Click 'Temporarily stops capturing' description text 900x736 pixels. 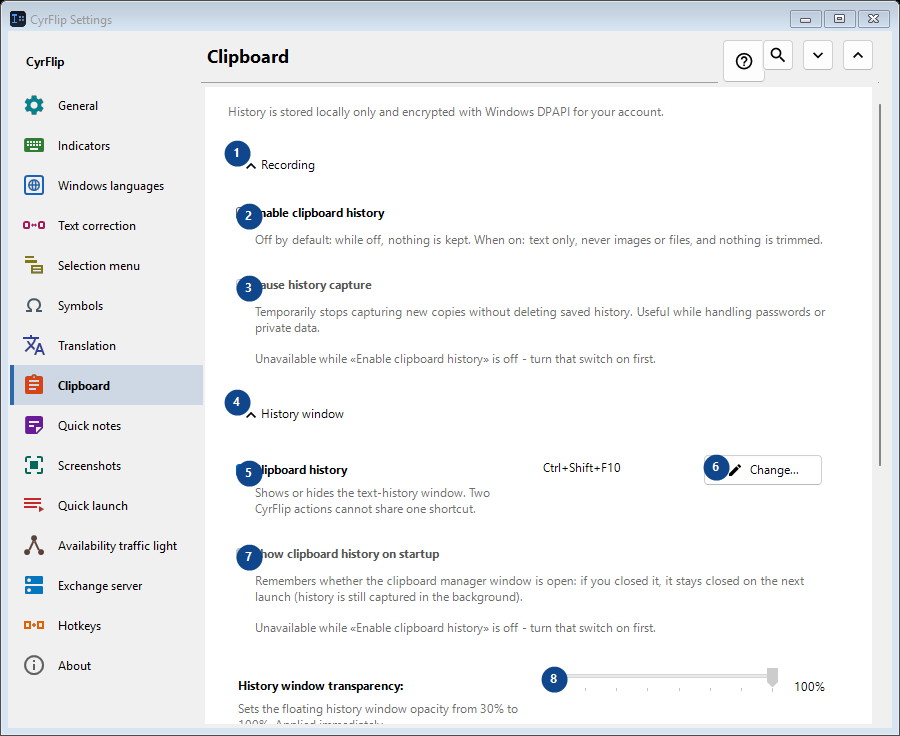(540, 320)
